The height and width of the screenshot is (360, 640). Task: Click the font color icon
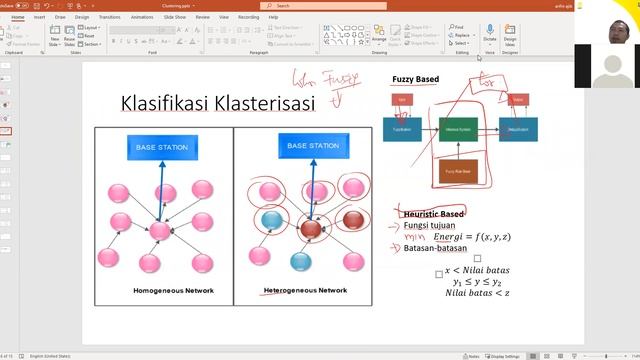(192, 41)
